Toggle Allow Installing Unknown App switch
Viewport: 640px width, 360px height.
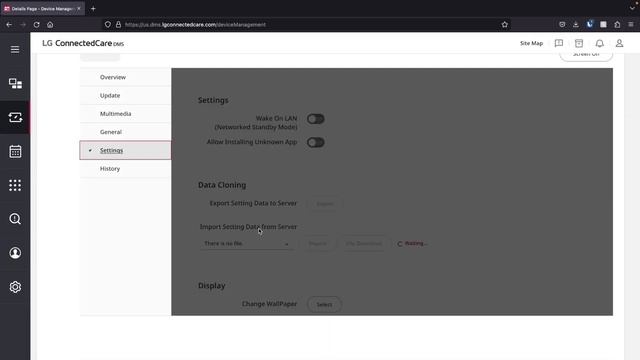pos(316,142)
